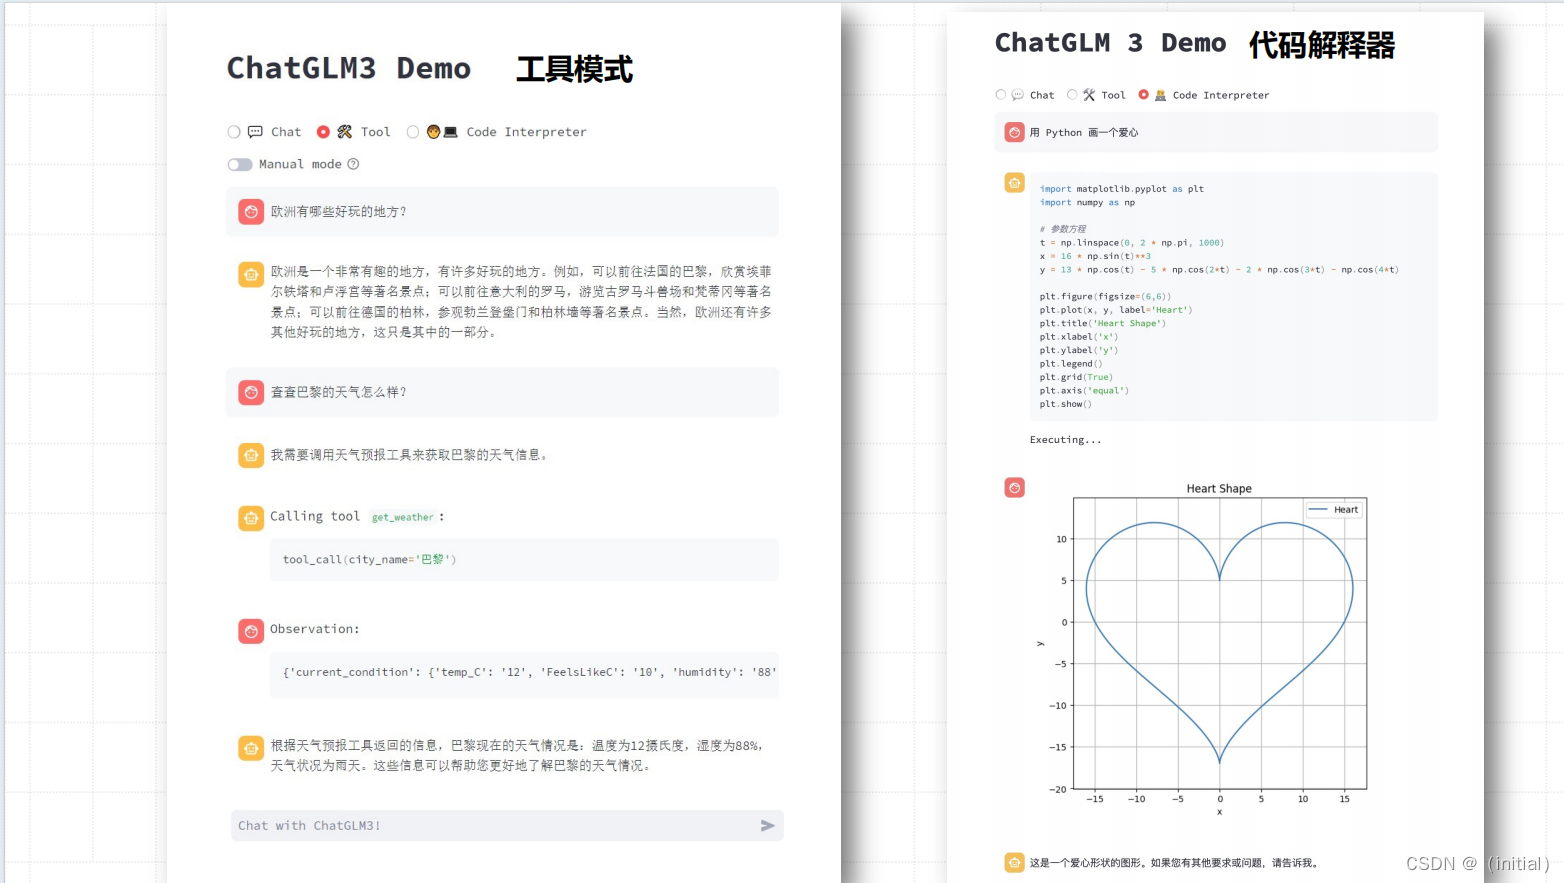
Task: Click assistant avatar beside 'Calling tool'
Action: pos(251,518)
